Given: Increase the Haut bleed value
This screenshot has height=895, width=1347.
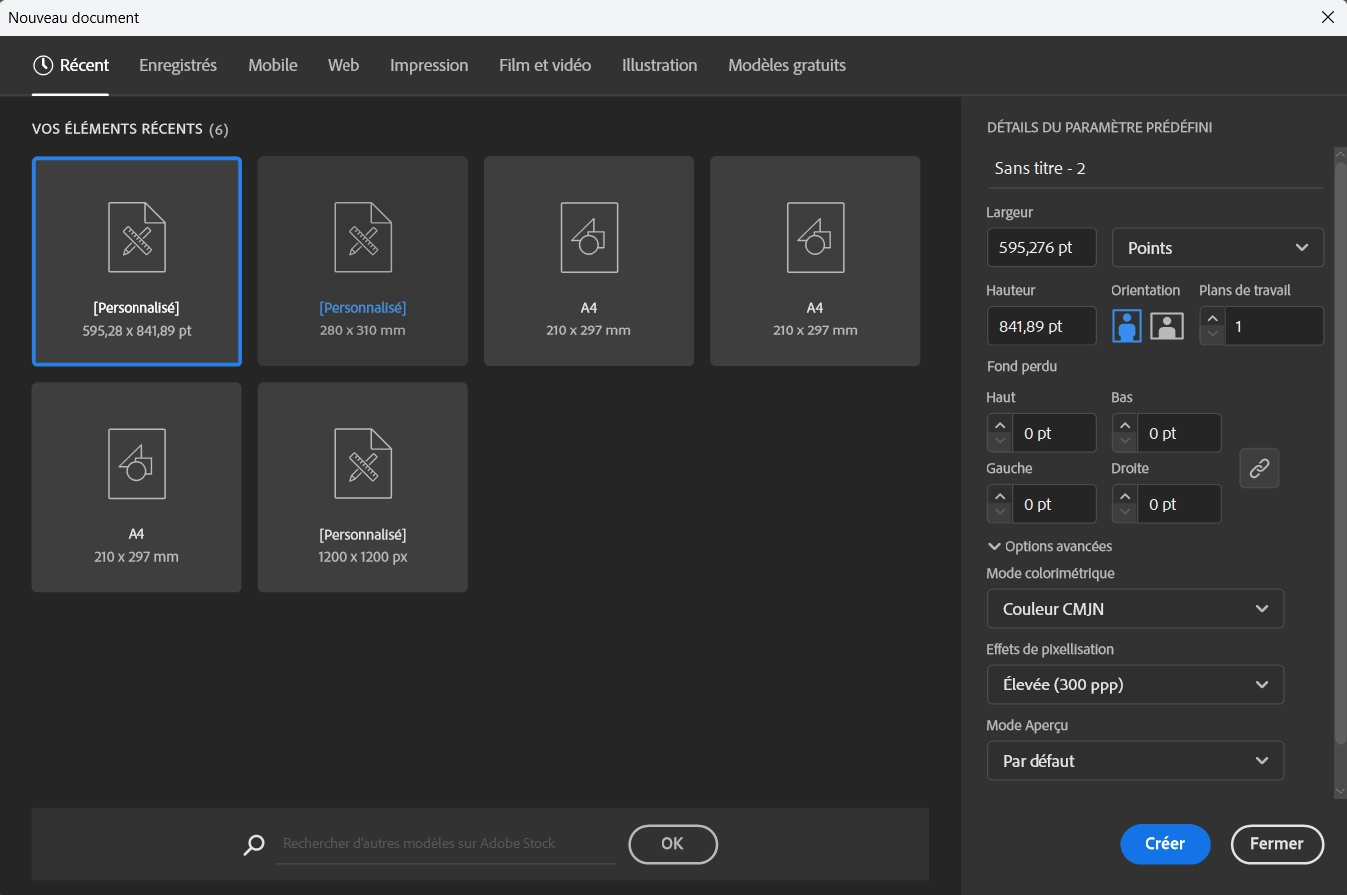Looking at the screenshot, I should tap(999, 425).
